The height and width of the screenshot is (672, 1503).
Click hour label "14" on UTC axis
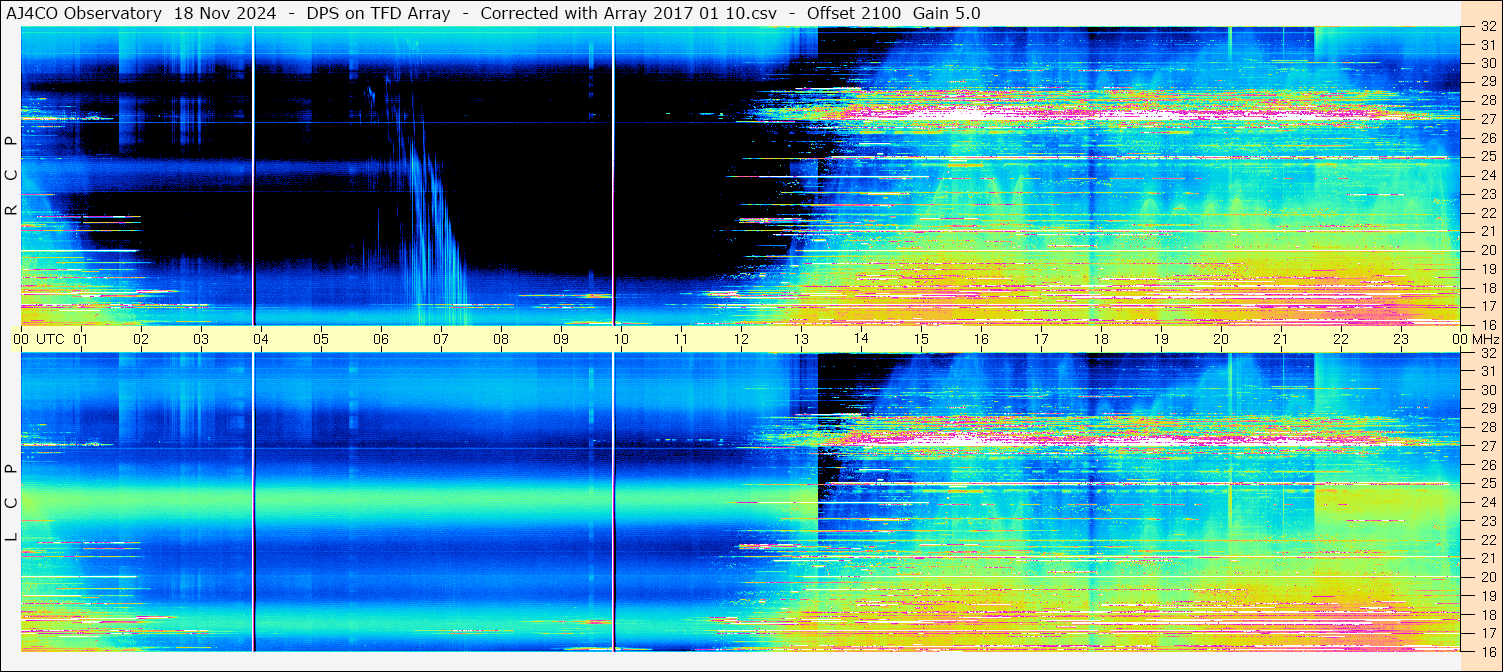[861, 340]
